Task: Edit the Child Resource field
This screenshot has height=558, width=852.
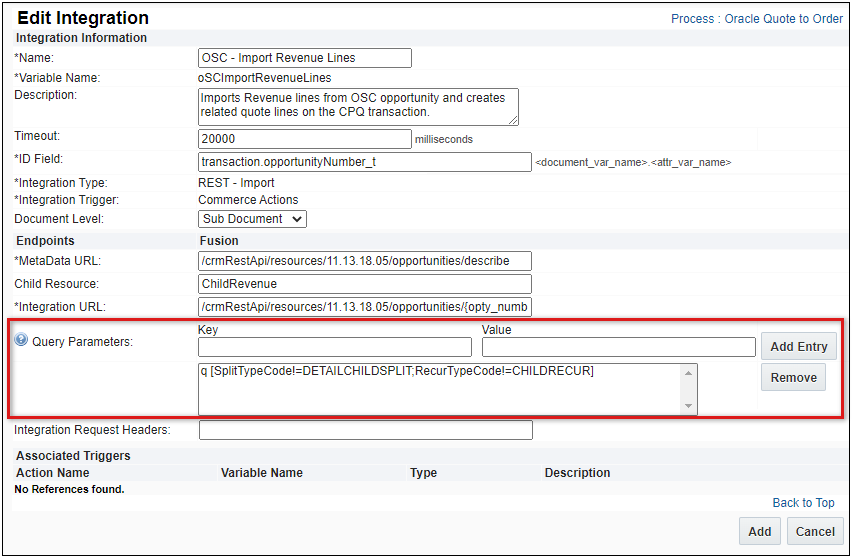Action: tap(365, 284)
